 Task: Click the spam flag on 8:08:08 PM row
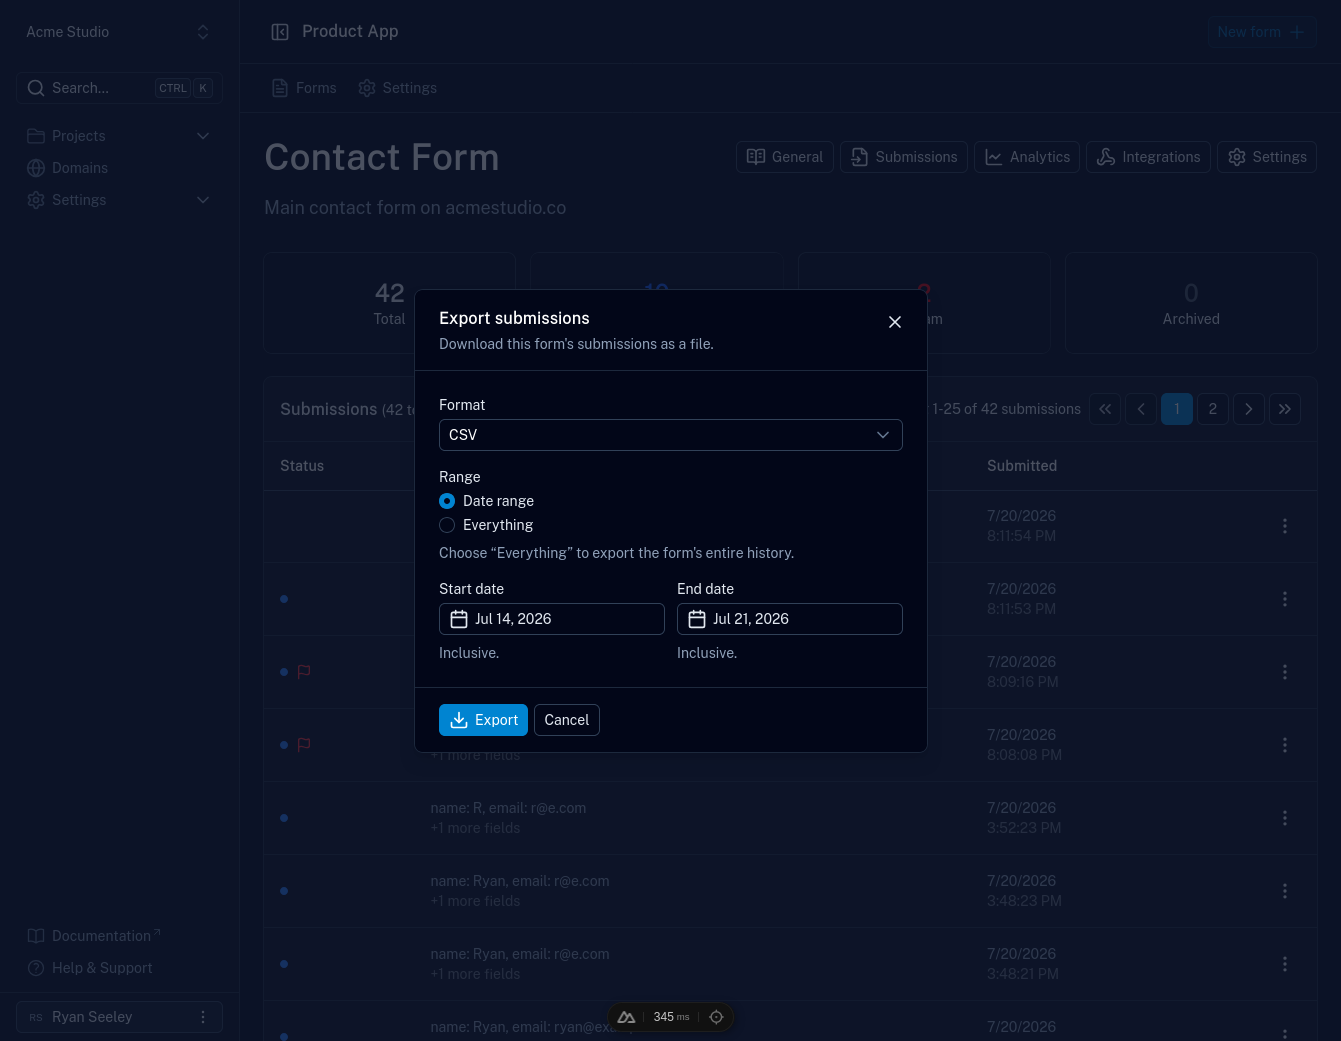(304, 745)
